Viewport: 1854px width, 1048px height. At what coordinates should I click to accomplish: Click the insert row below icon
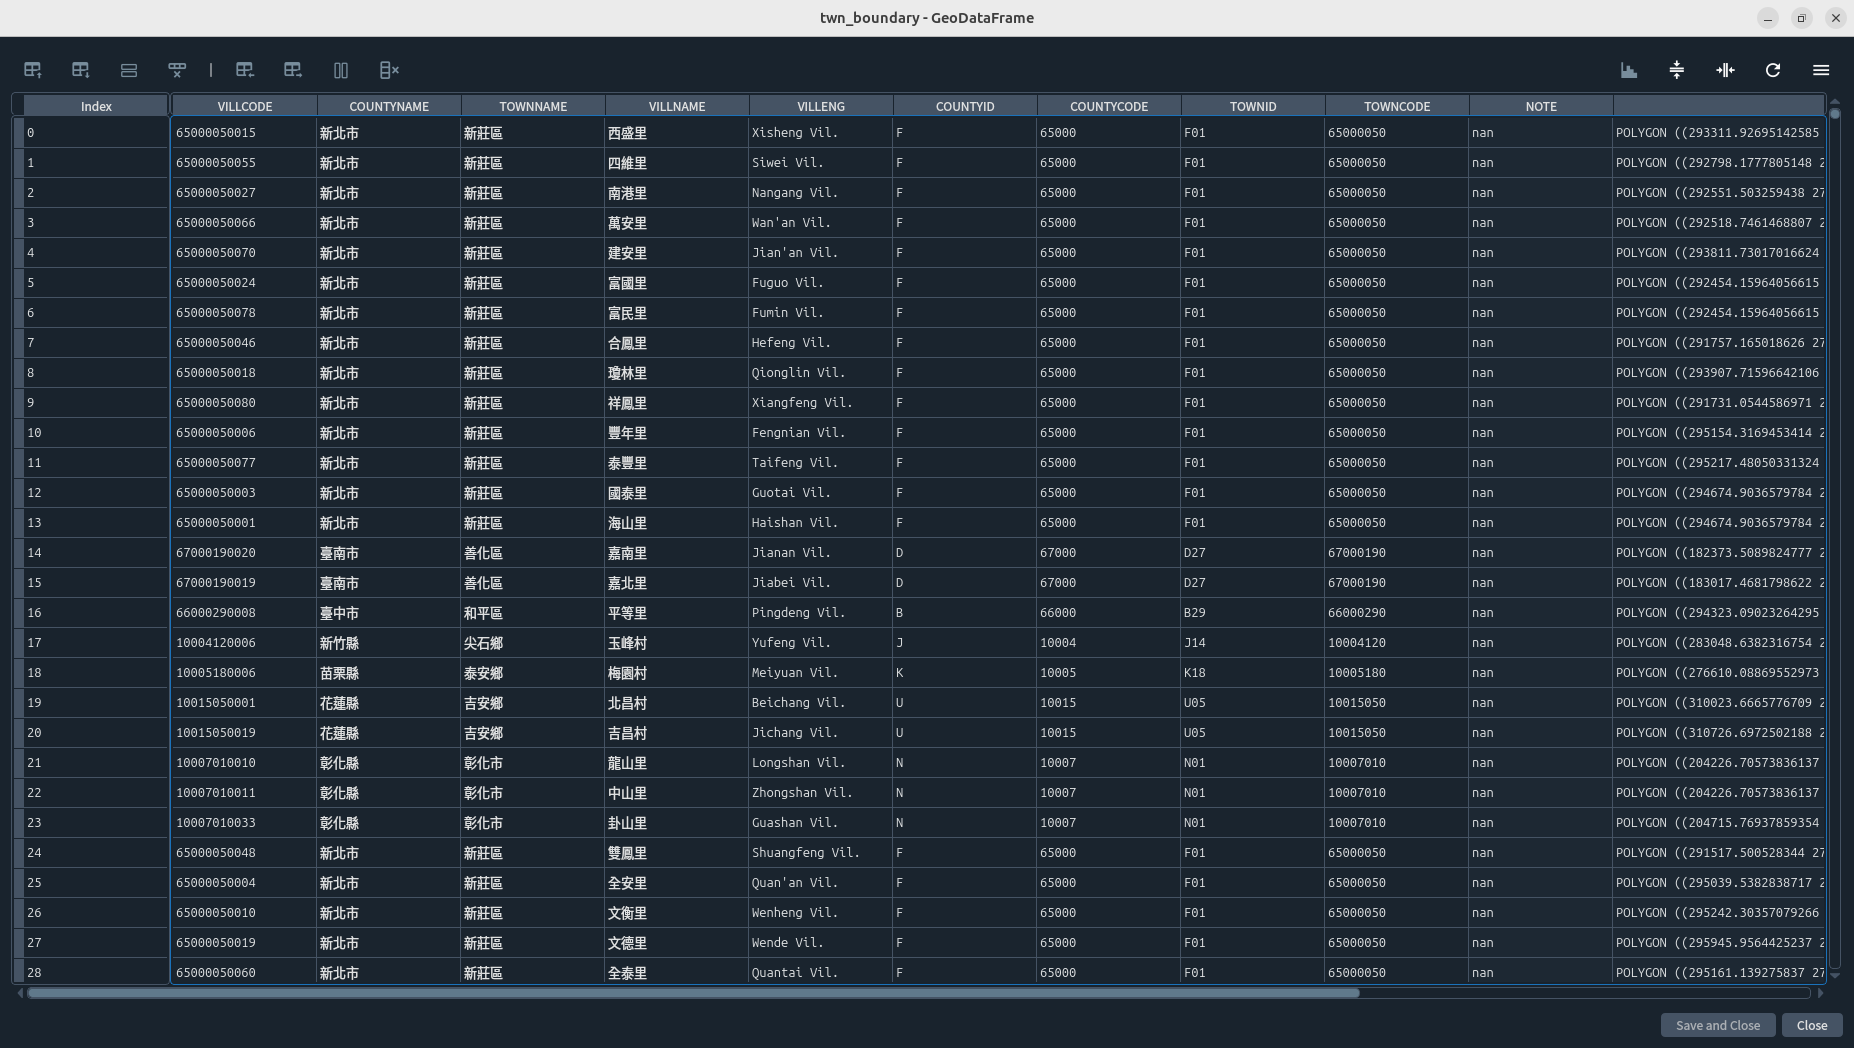[81, 70]
